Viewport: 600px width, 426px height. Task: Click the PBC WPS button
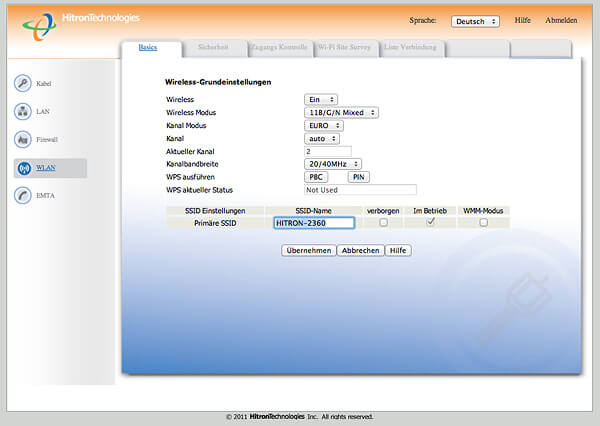(316, 176)
